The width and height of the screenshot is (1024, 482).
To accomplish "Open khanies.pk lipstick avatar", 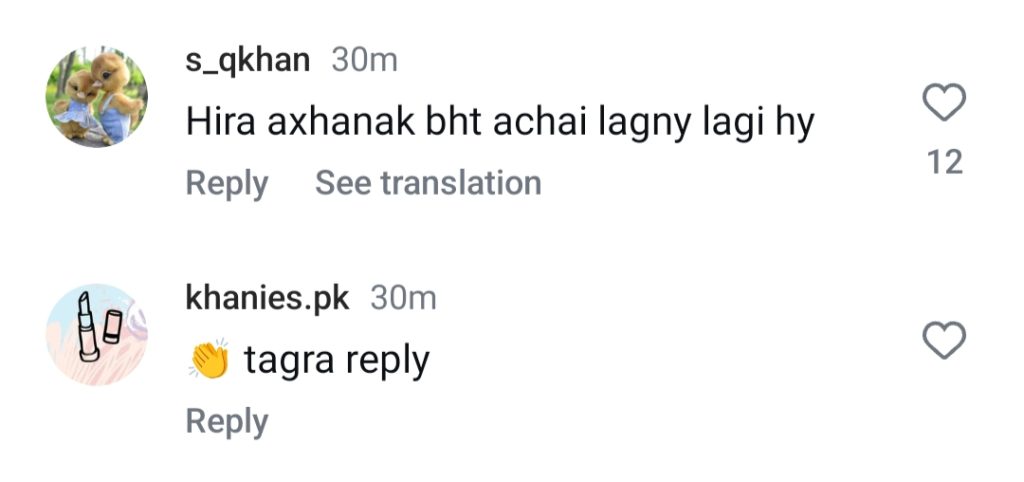I will coord(97,334).
